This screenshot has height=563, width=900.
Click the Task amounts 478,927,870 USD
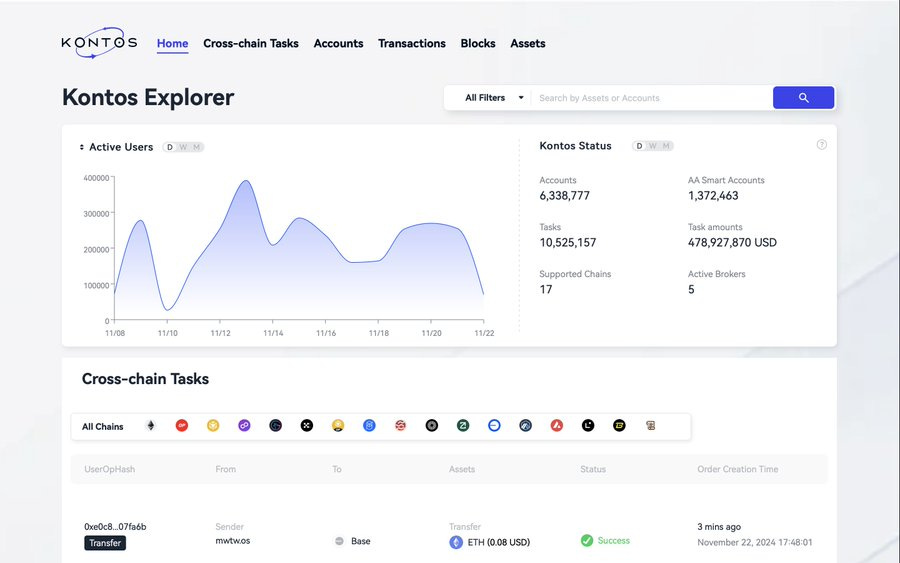coord(732,243)
